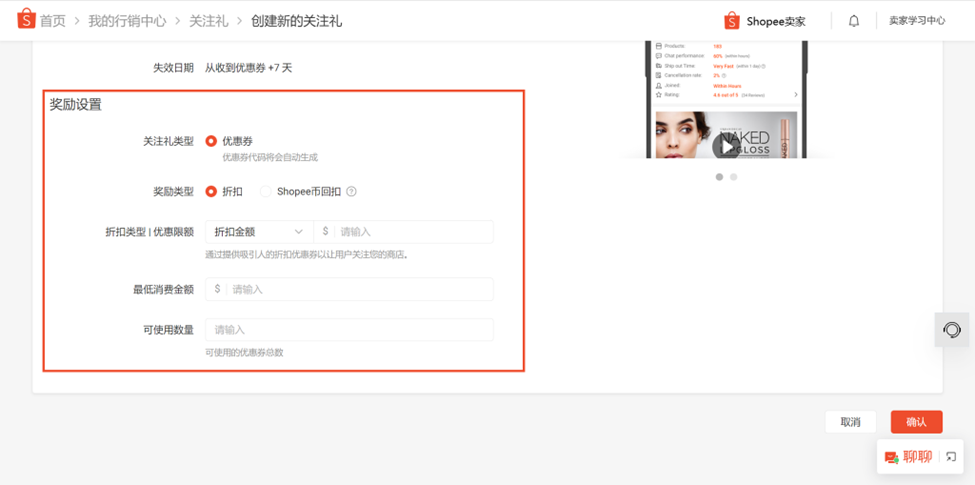
Task: Go to 首页 in the breadcrumb
Action: pyautogui.click(x=52, y=21)
